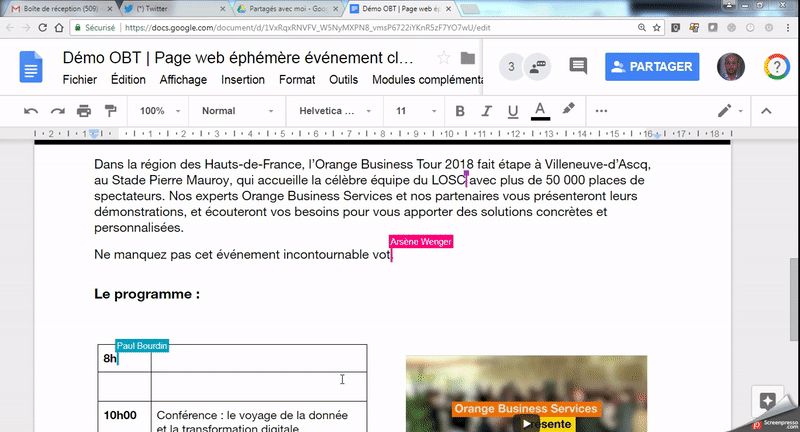Screen dimensions: 800x432
Task: Open the user account avatar
Action: click(x=731, y=67)
